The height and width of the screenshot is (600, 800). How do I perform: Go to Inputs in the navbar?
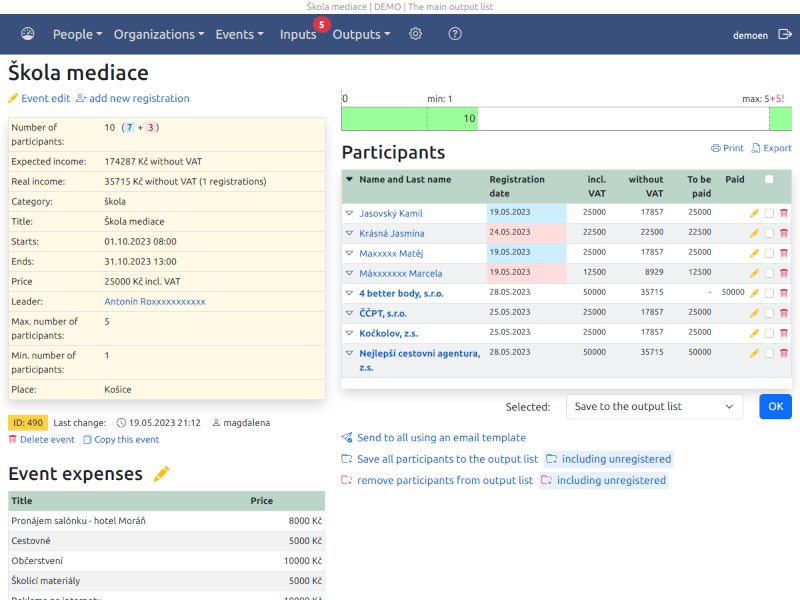click(298, 34)
